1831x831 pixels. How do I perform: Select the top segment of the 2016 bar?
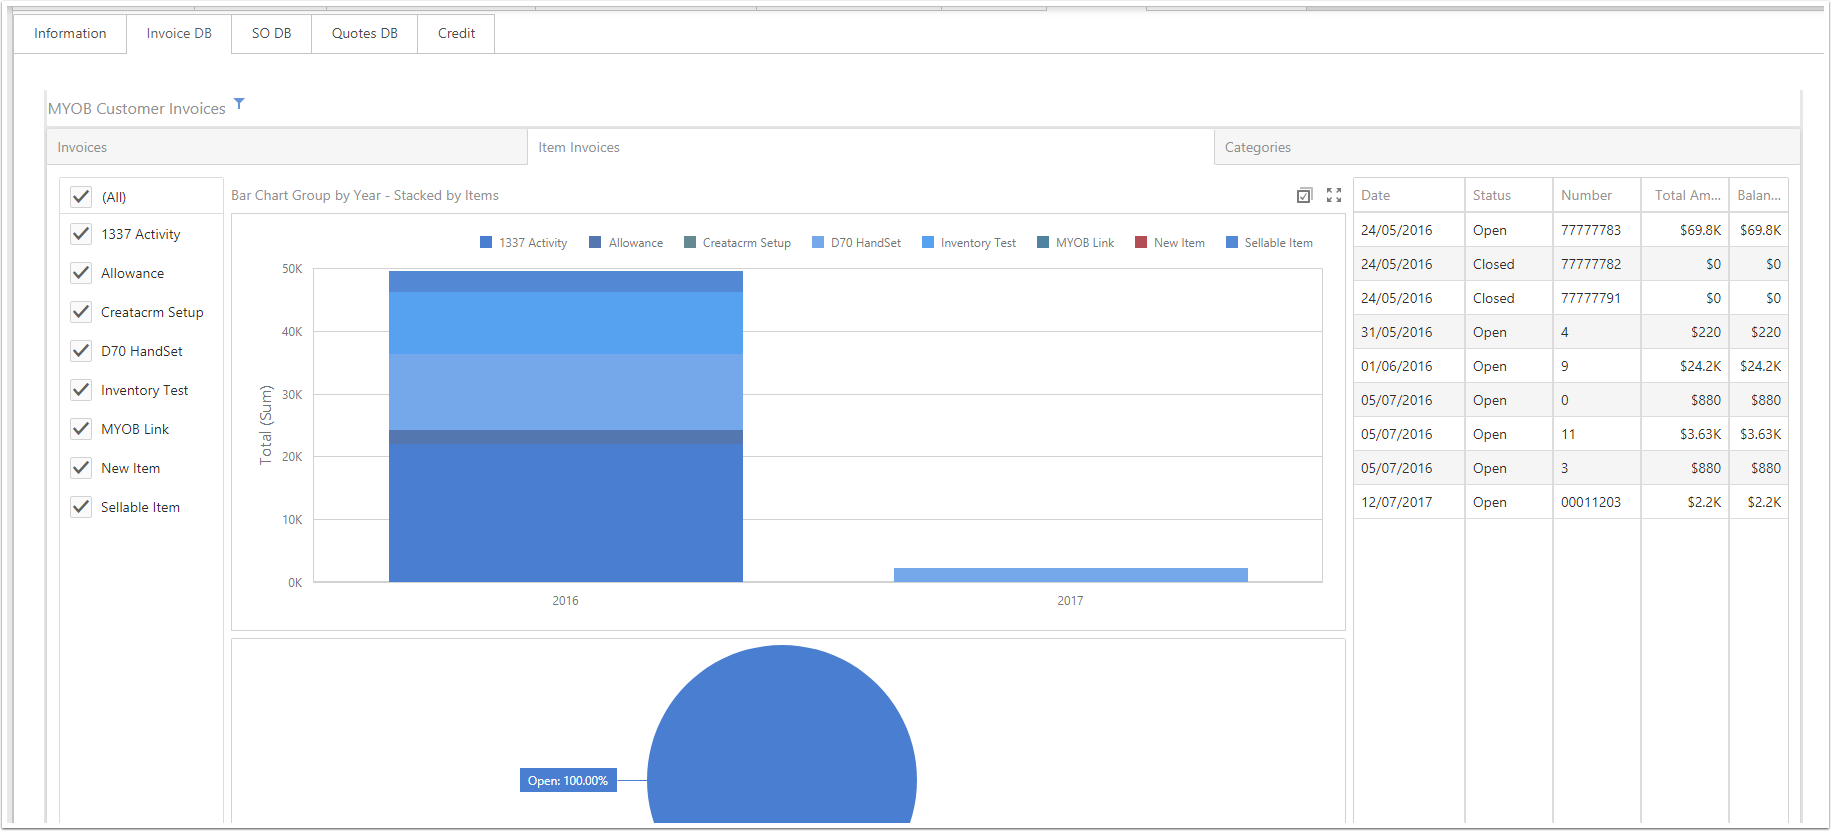tap(566, 281)
